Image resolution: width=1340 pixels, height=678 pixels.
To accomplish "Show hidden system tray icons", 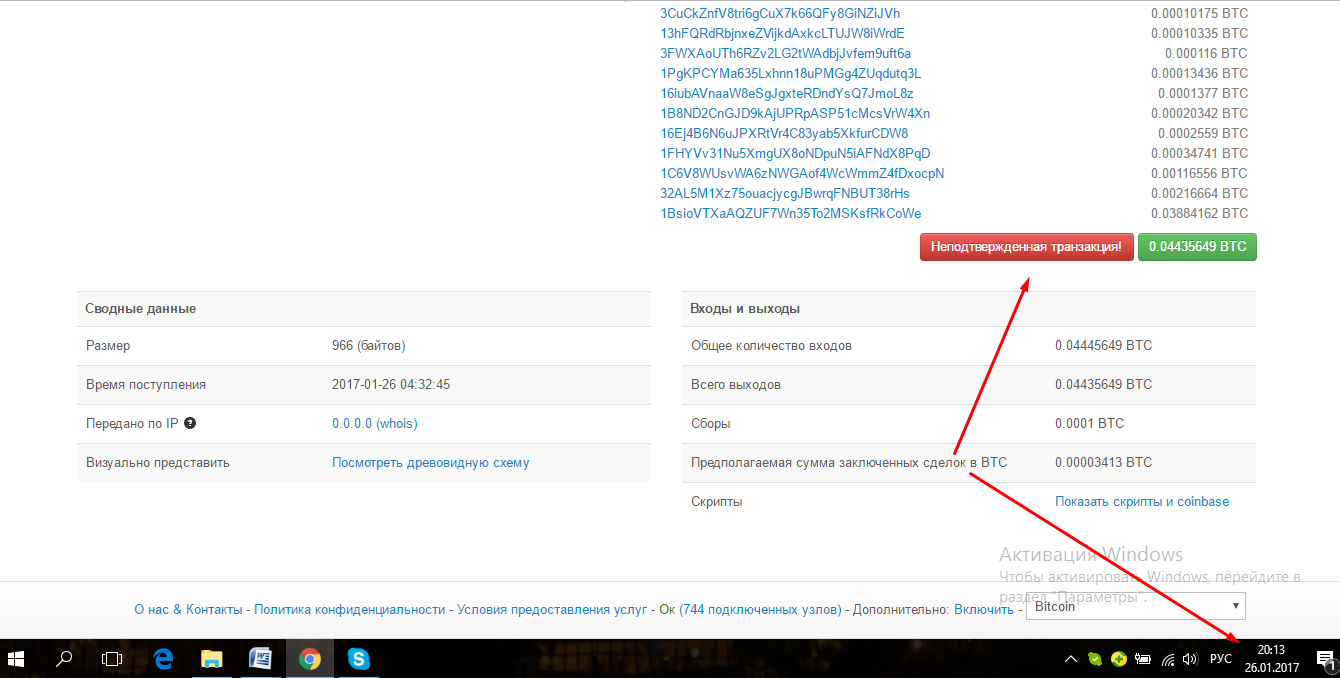I will click(1070, 659).
